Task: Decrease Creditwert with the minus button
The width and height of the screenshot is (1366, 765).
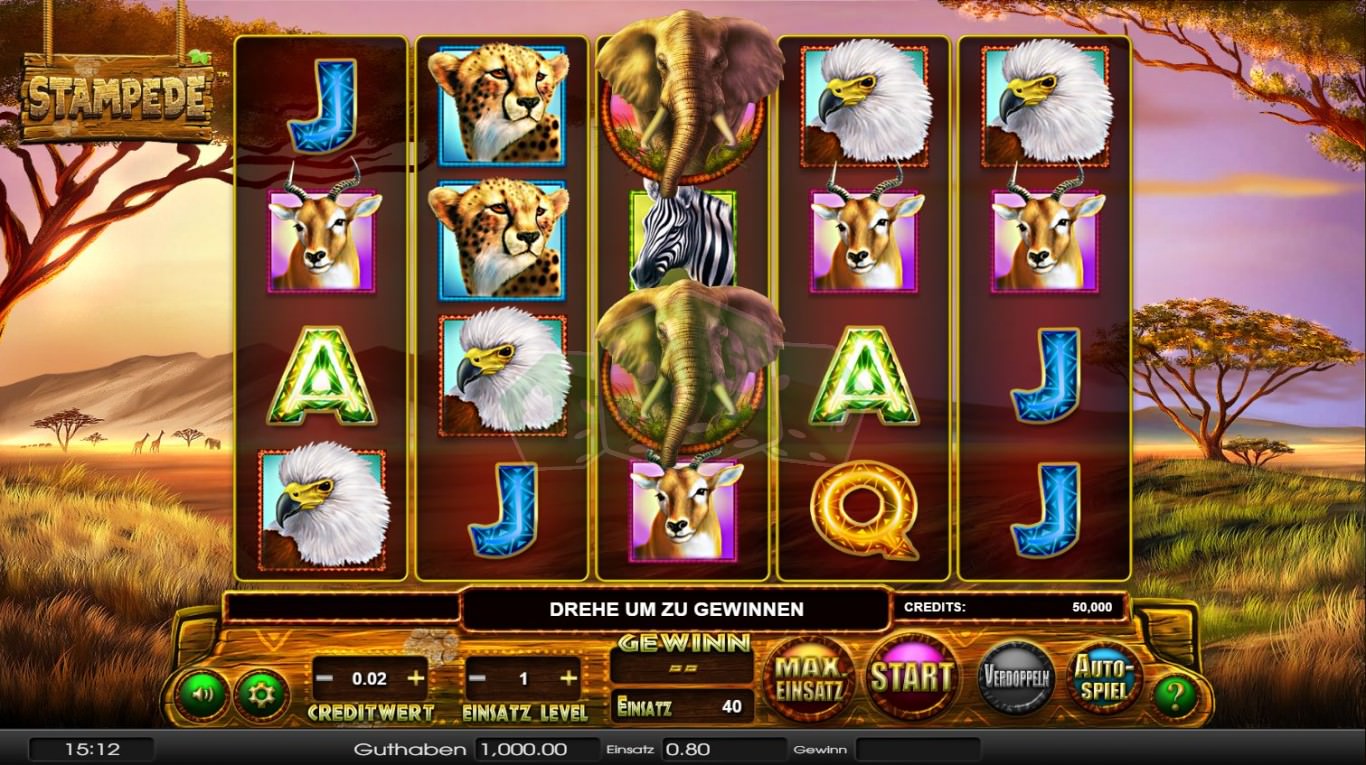Action: click(x=324, y=678)
